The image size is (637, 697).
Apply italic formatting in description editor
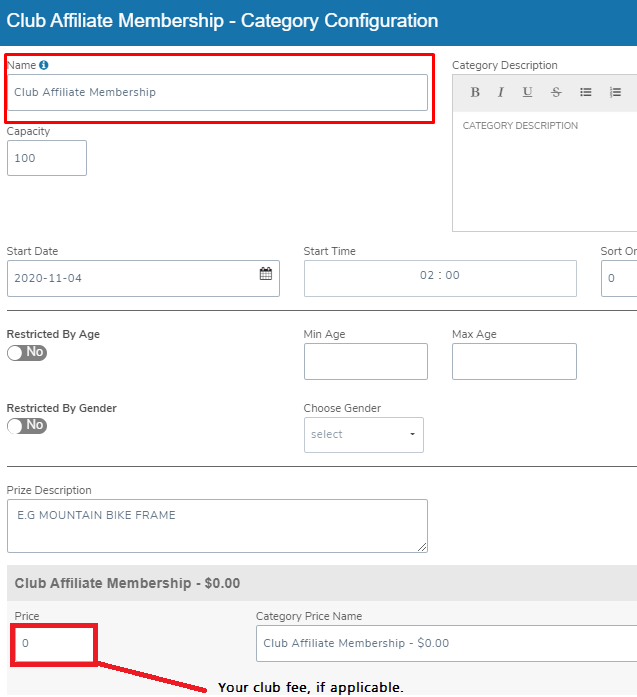[501, 92]
